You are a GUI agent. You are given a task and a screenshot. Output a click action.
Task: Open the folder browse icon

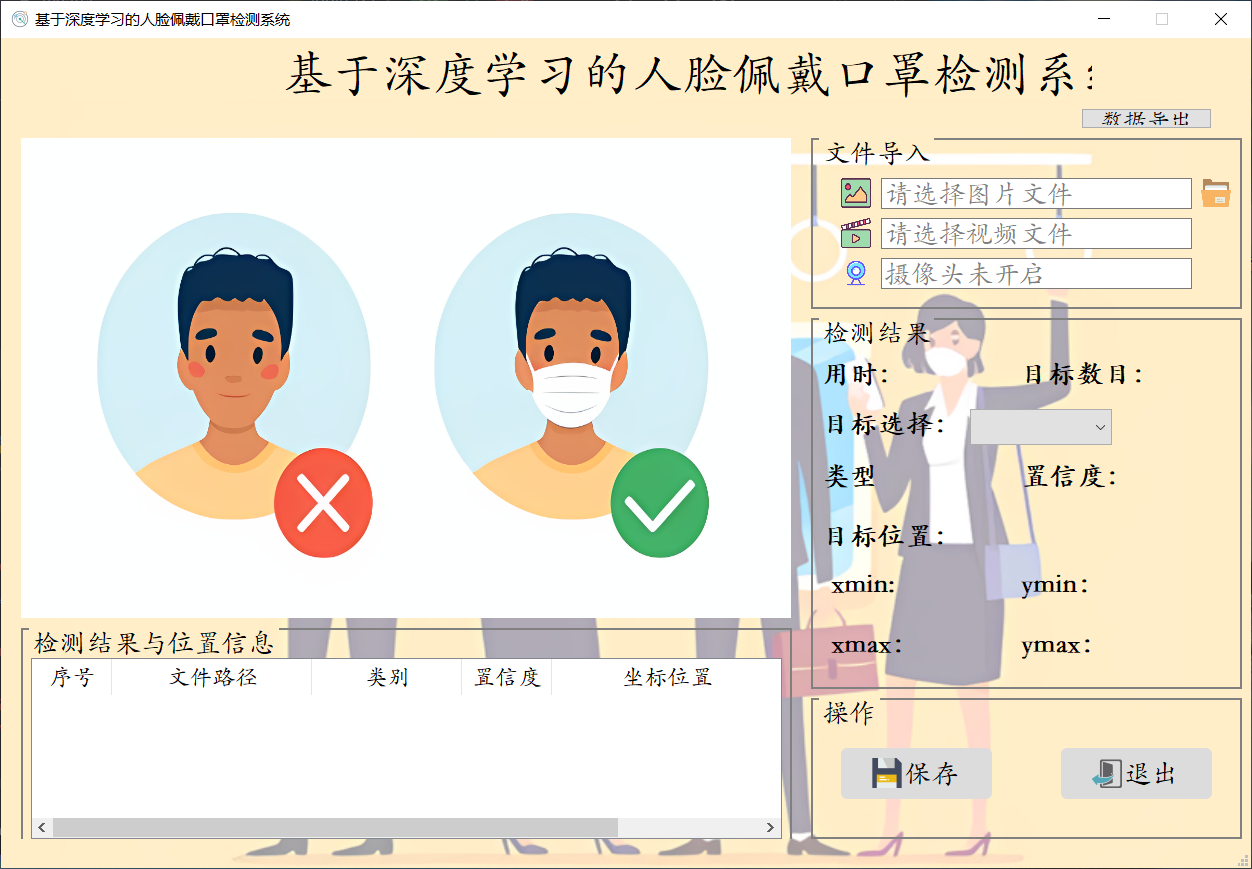(x=1216, y=193)
